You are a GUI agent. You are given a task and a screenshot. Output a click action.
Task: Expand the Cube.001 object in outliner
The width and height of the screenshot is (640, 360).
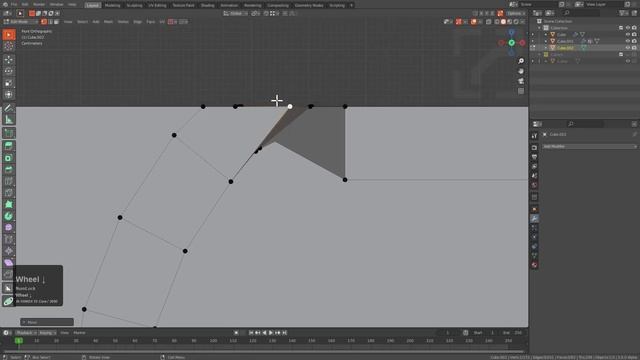(x=546, y=41)
